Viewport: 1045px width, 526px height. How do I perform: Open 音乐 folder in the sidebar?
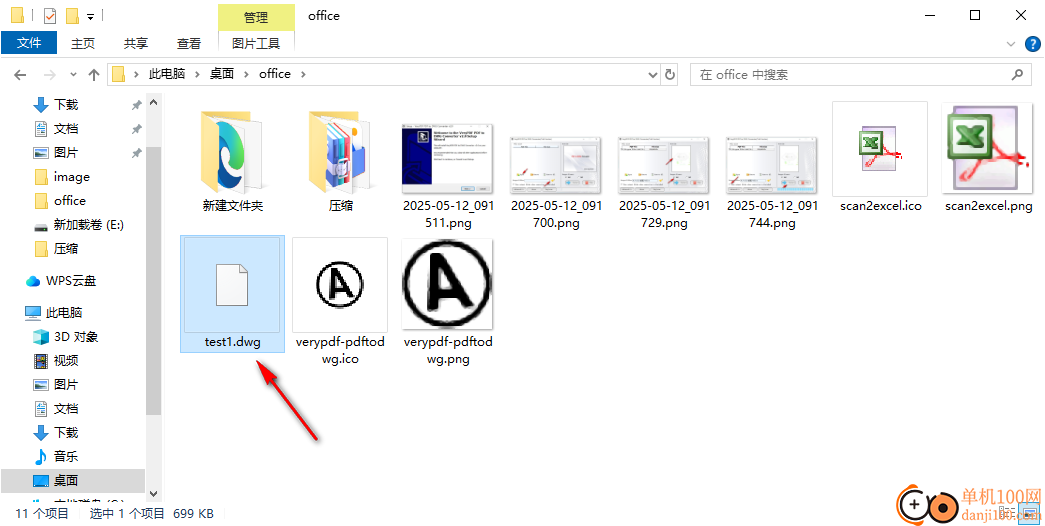pos(56,457)
